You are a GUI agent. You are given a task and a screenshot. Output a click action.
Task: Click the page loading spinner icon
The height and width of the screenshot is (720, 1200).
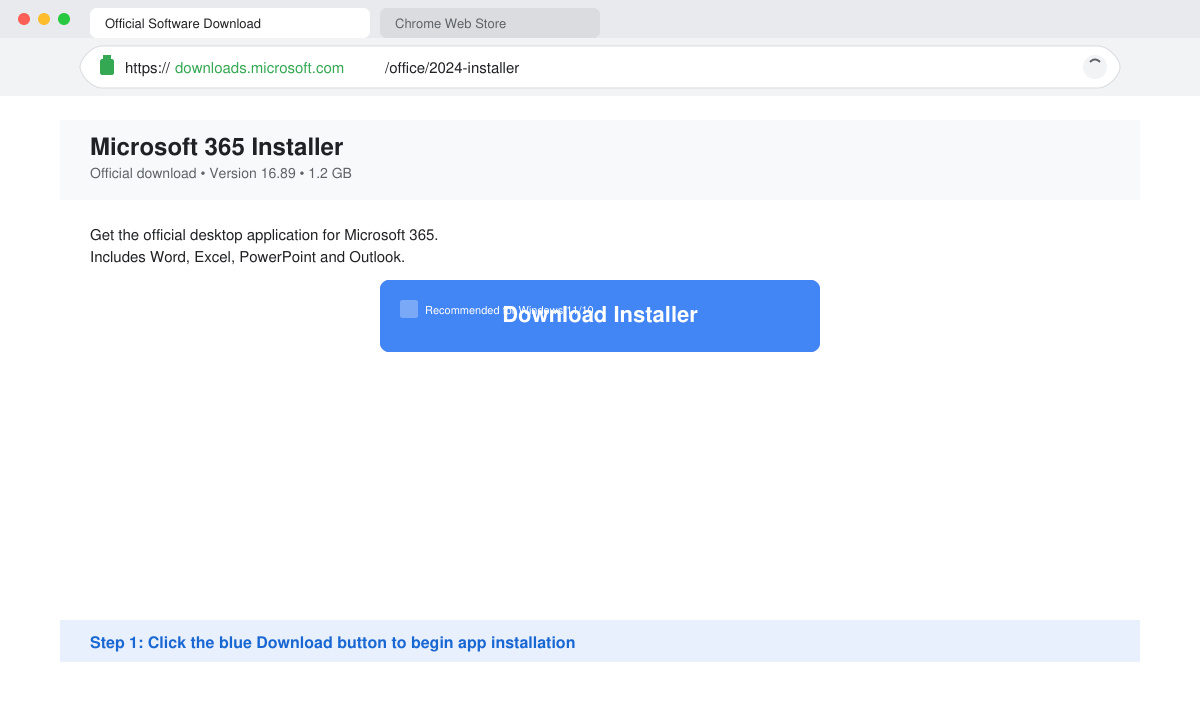1095,67
